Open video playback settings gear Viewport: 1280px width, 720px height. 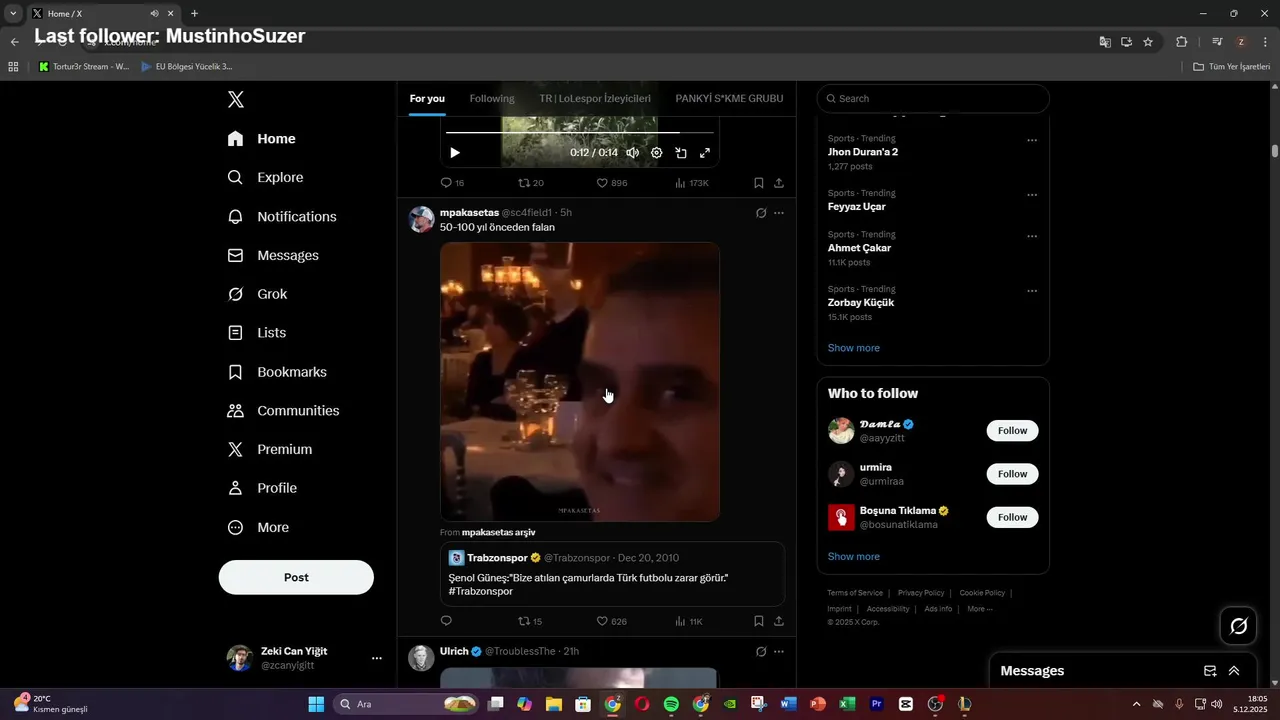(657, 153)
